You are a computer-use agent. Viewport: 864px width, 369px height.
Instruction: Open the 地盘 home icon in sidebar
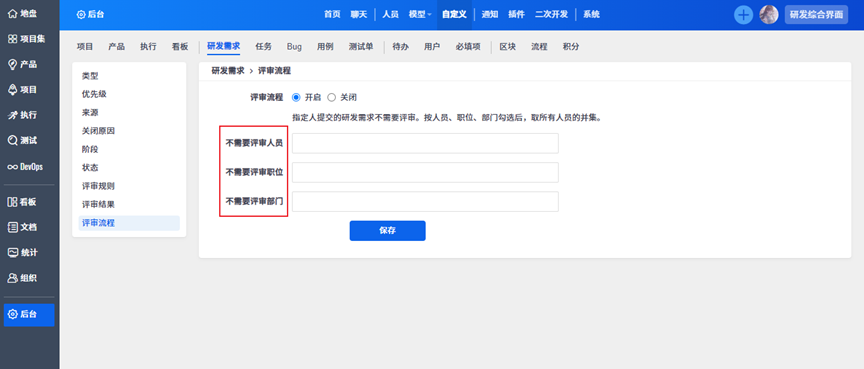coord(12,14)
